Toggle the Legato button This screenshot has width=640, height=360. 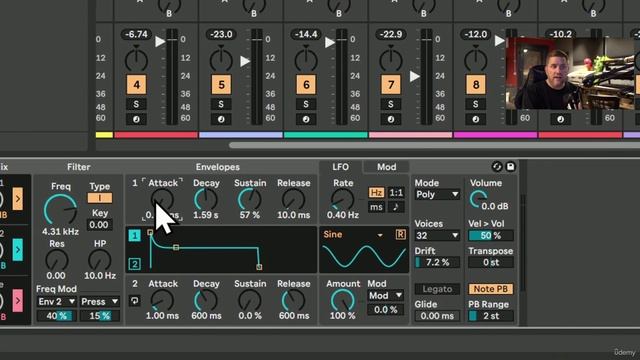[x=437, y=289]
